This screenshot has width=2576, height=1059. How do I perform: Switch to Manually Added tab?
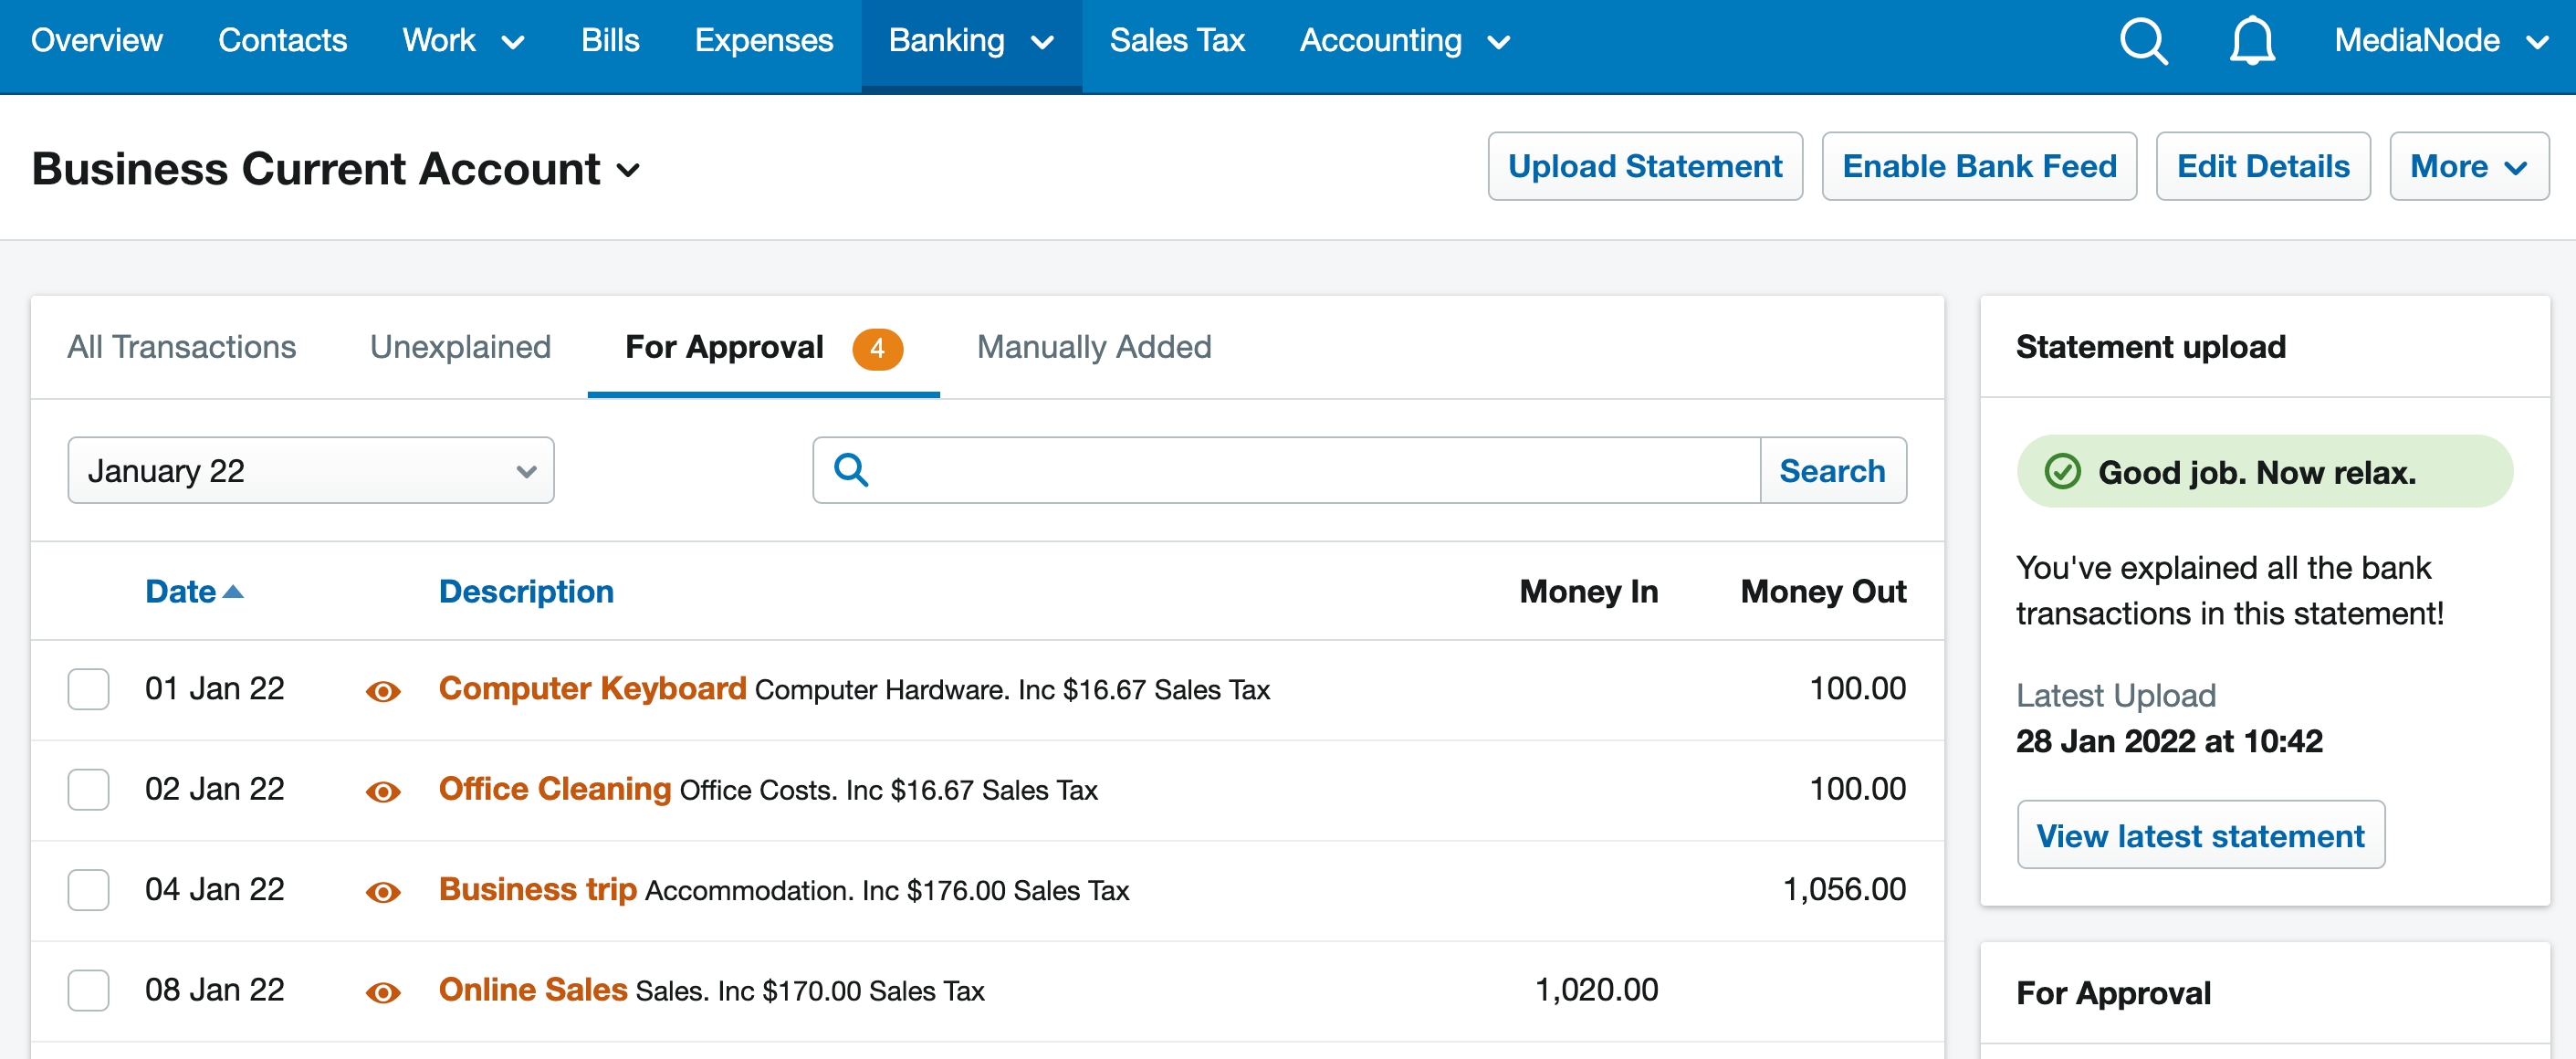(1094, 347)
